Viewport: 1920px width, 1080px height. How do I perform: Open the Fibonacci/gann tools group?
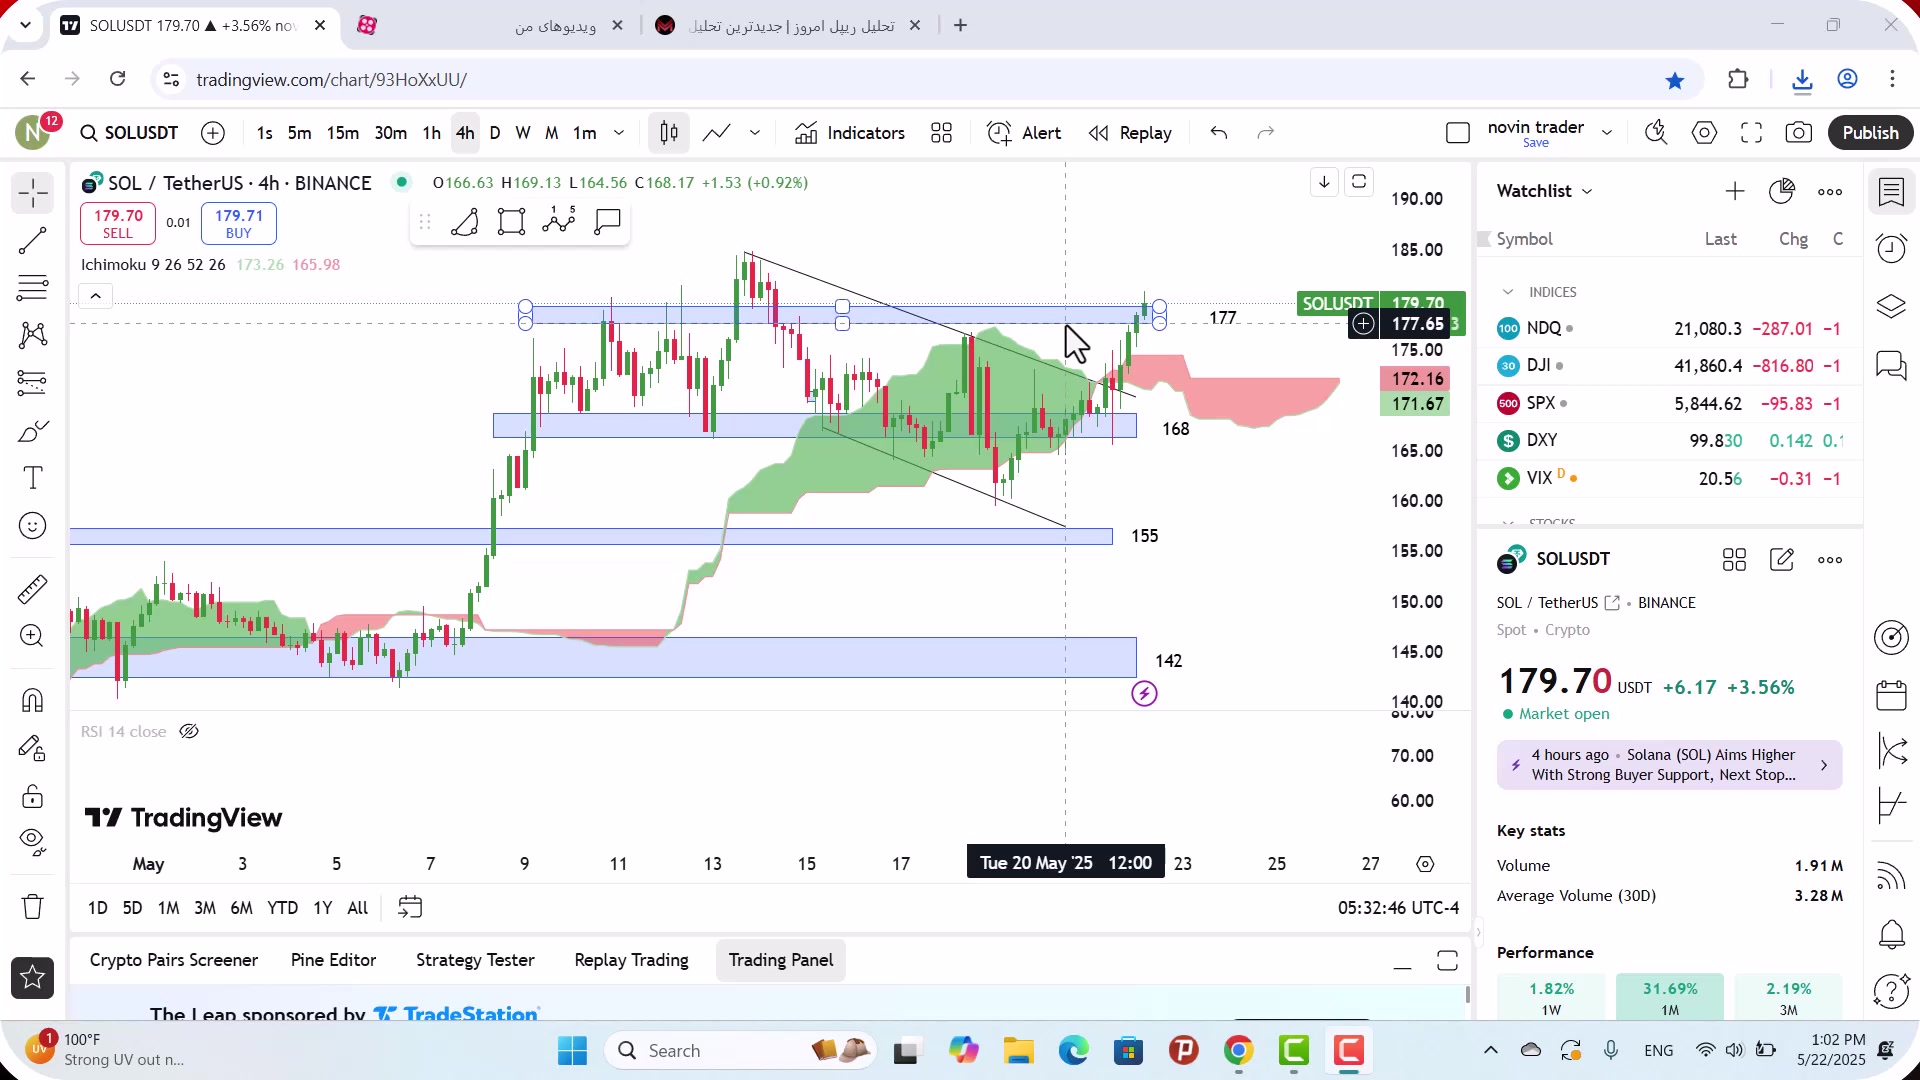coord(33,288)
